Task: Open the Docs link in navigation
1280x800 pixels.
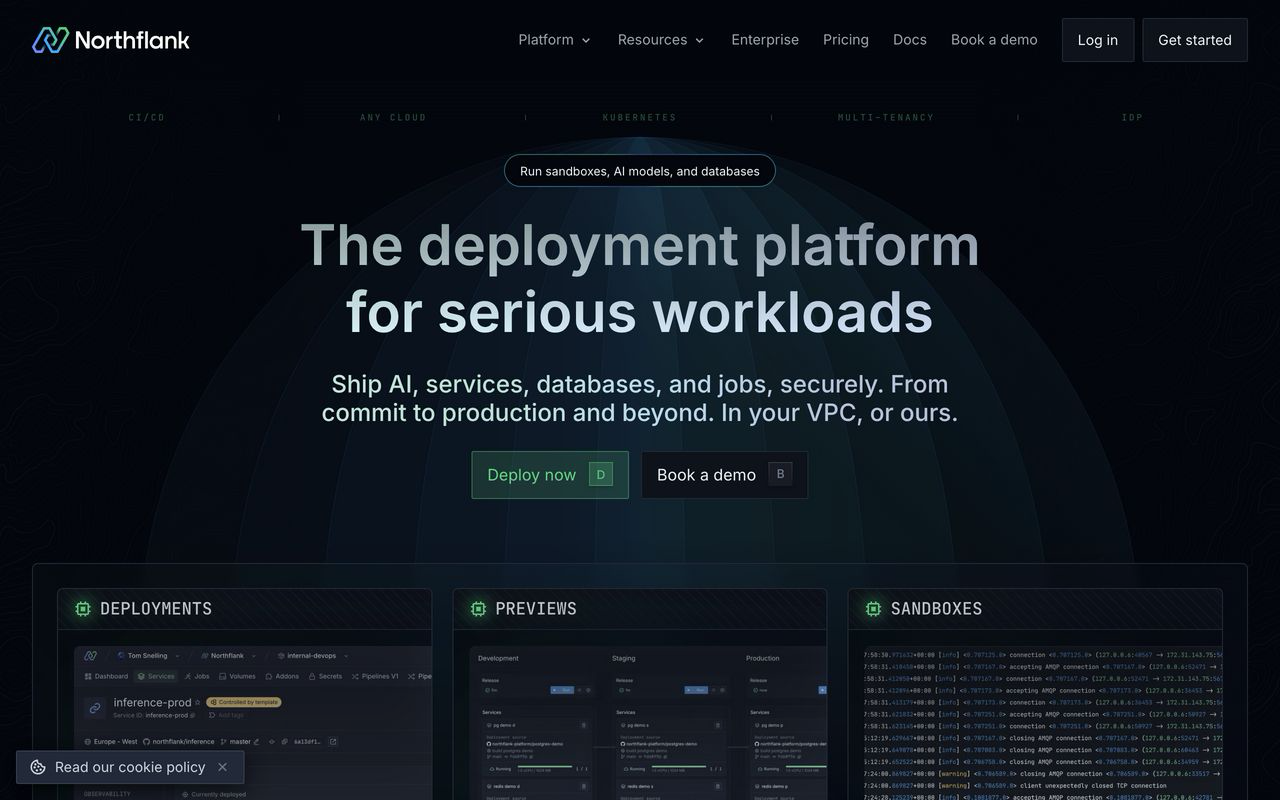Action: point(910,40)
